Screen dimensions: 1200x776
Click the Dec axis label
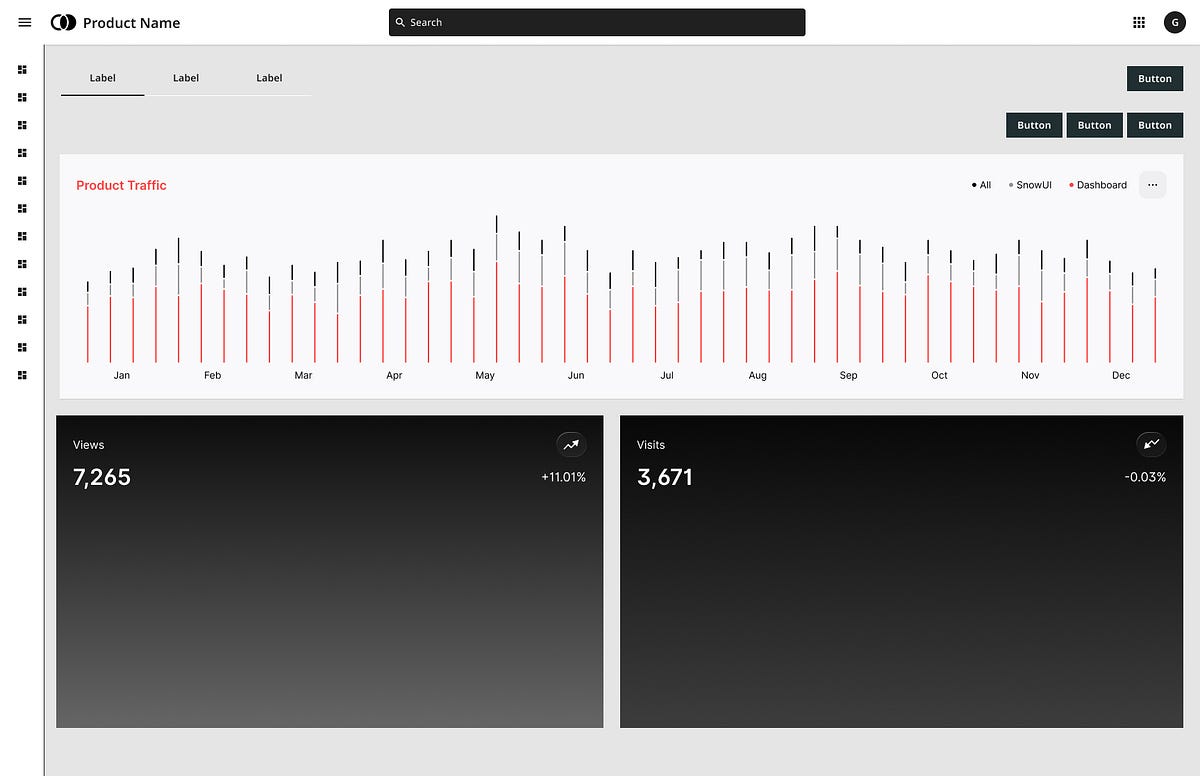pyautogui.click(x=1121, y=375)
